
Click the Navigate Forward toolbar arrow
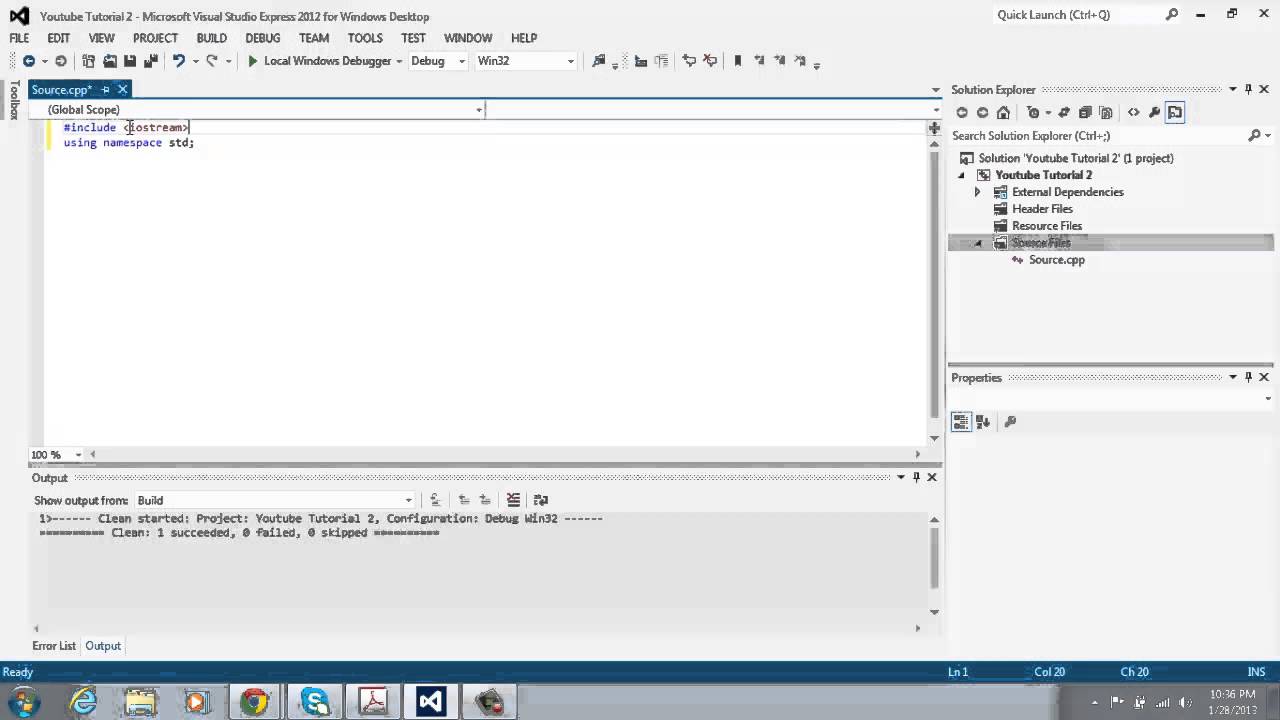pyautogui.click(x=61, y=61)
